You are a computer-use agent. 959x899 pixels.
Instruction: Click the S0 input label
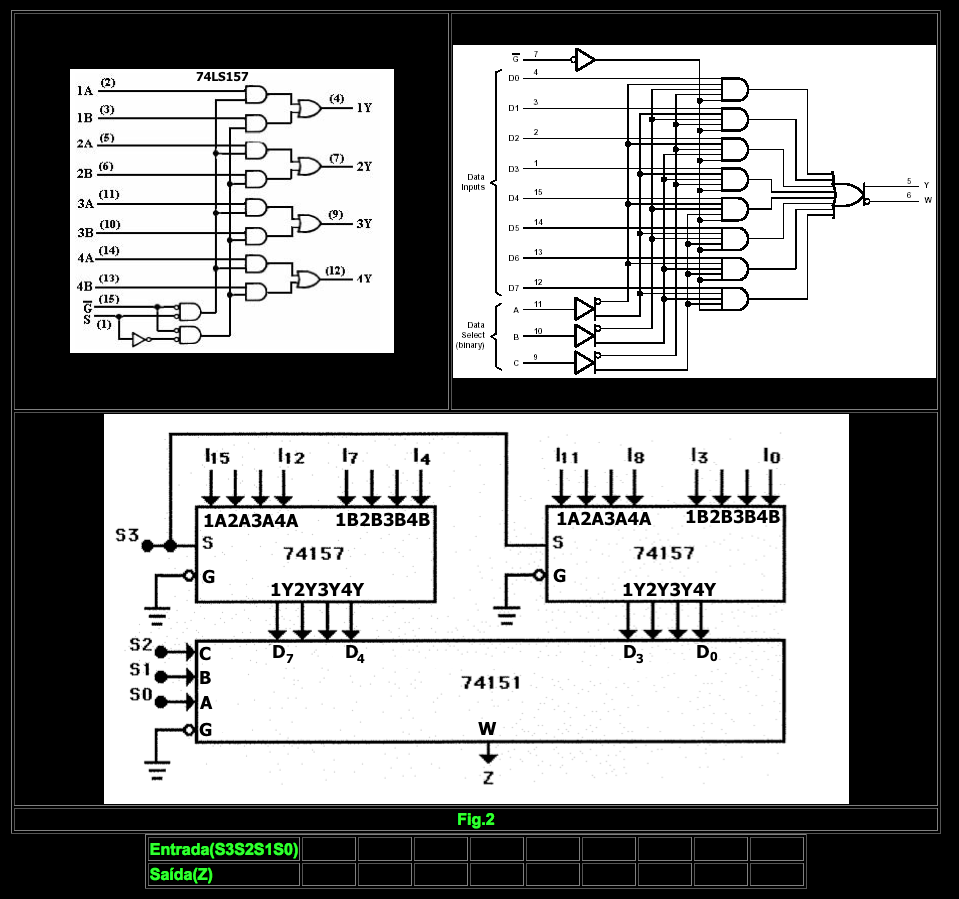pyautogui.click(x=141, y=695)
